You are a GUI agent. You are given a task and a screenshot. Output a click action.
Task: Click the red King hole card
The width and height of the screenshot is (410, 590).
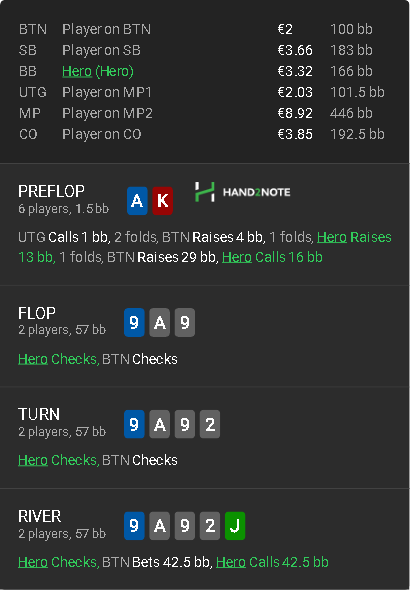point(162,201)
